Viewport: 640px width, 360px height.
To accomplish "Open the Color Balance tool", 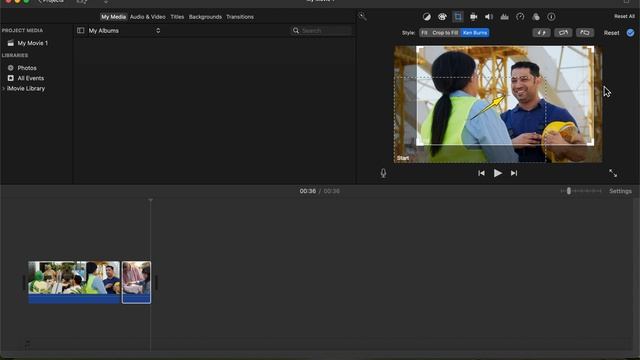I will point(427,17).
